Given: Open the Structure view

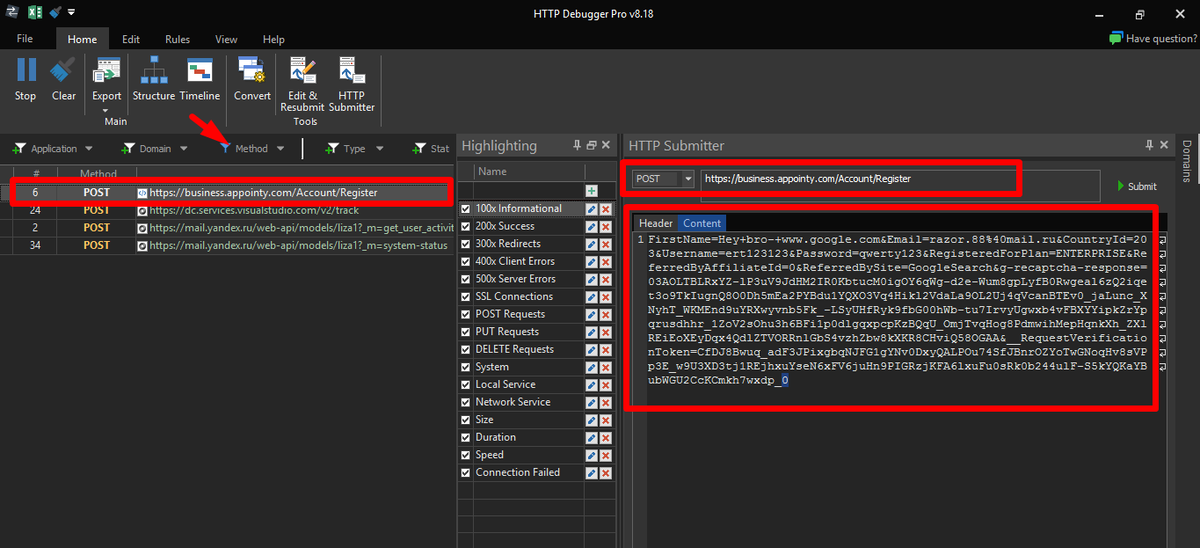Looking at the screenshot, I should click(x=154, y=80).
